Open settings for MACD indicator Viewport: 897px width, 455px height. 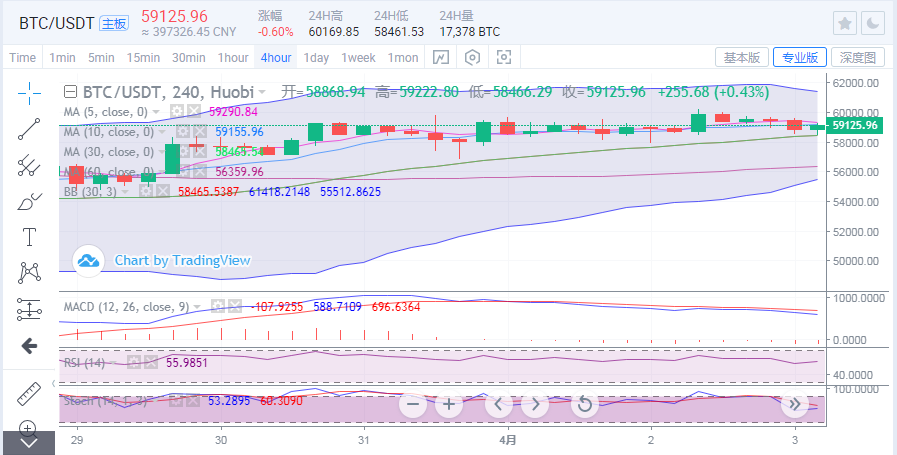tap(217, 307)
